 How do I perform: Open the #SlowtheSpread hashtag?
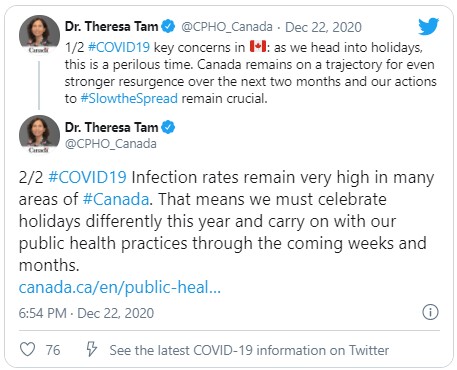point(129,99)
